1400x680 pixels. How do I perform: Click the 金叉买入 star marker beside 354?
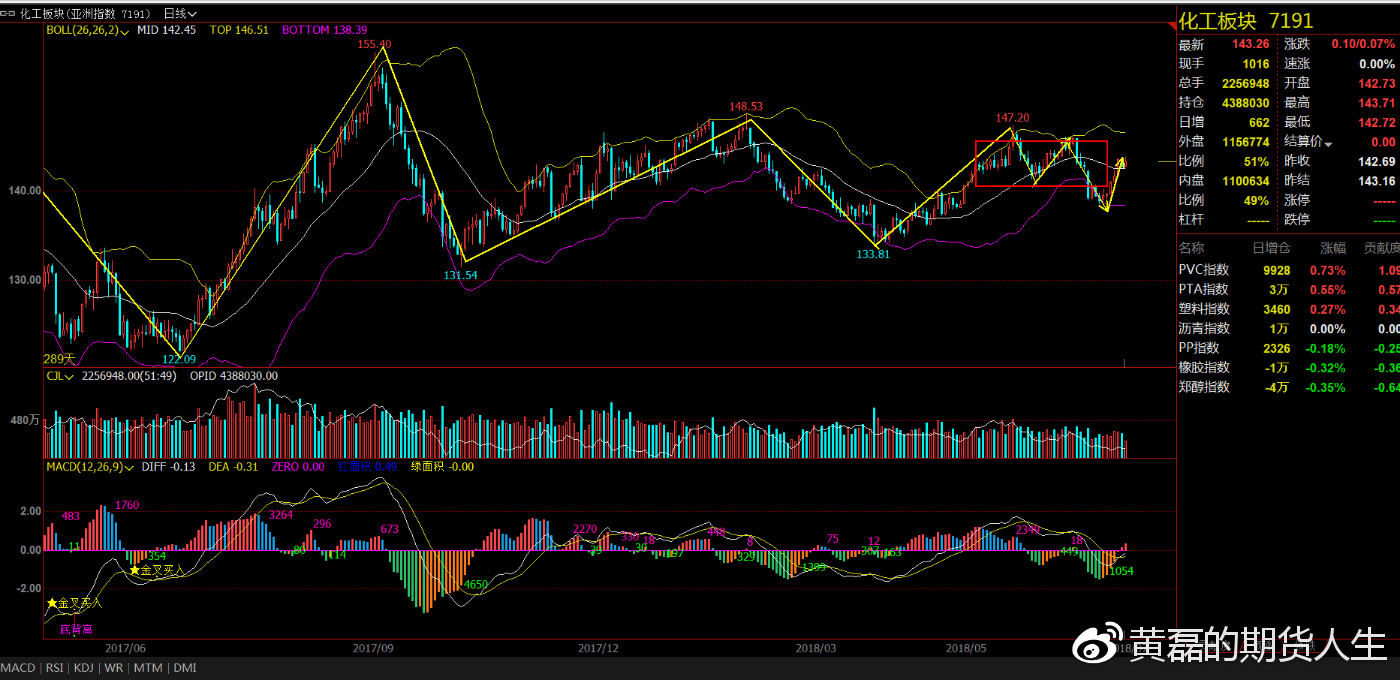point(135,569)
